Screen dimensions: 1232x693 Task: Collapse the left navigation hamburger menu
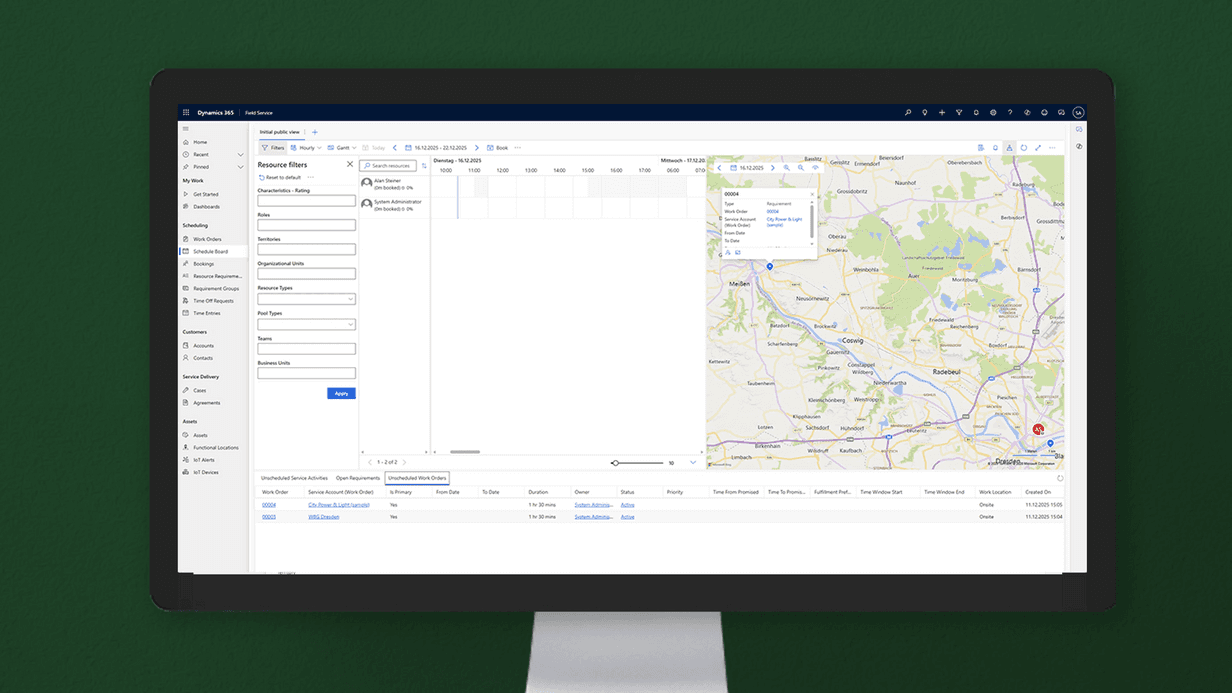pyautogui.click(x=185, y=129)
